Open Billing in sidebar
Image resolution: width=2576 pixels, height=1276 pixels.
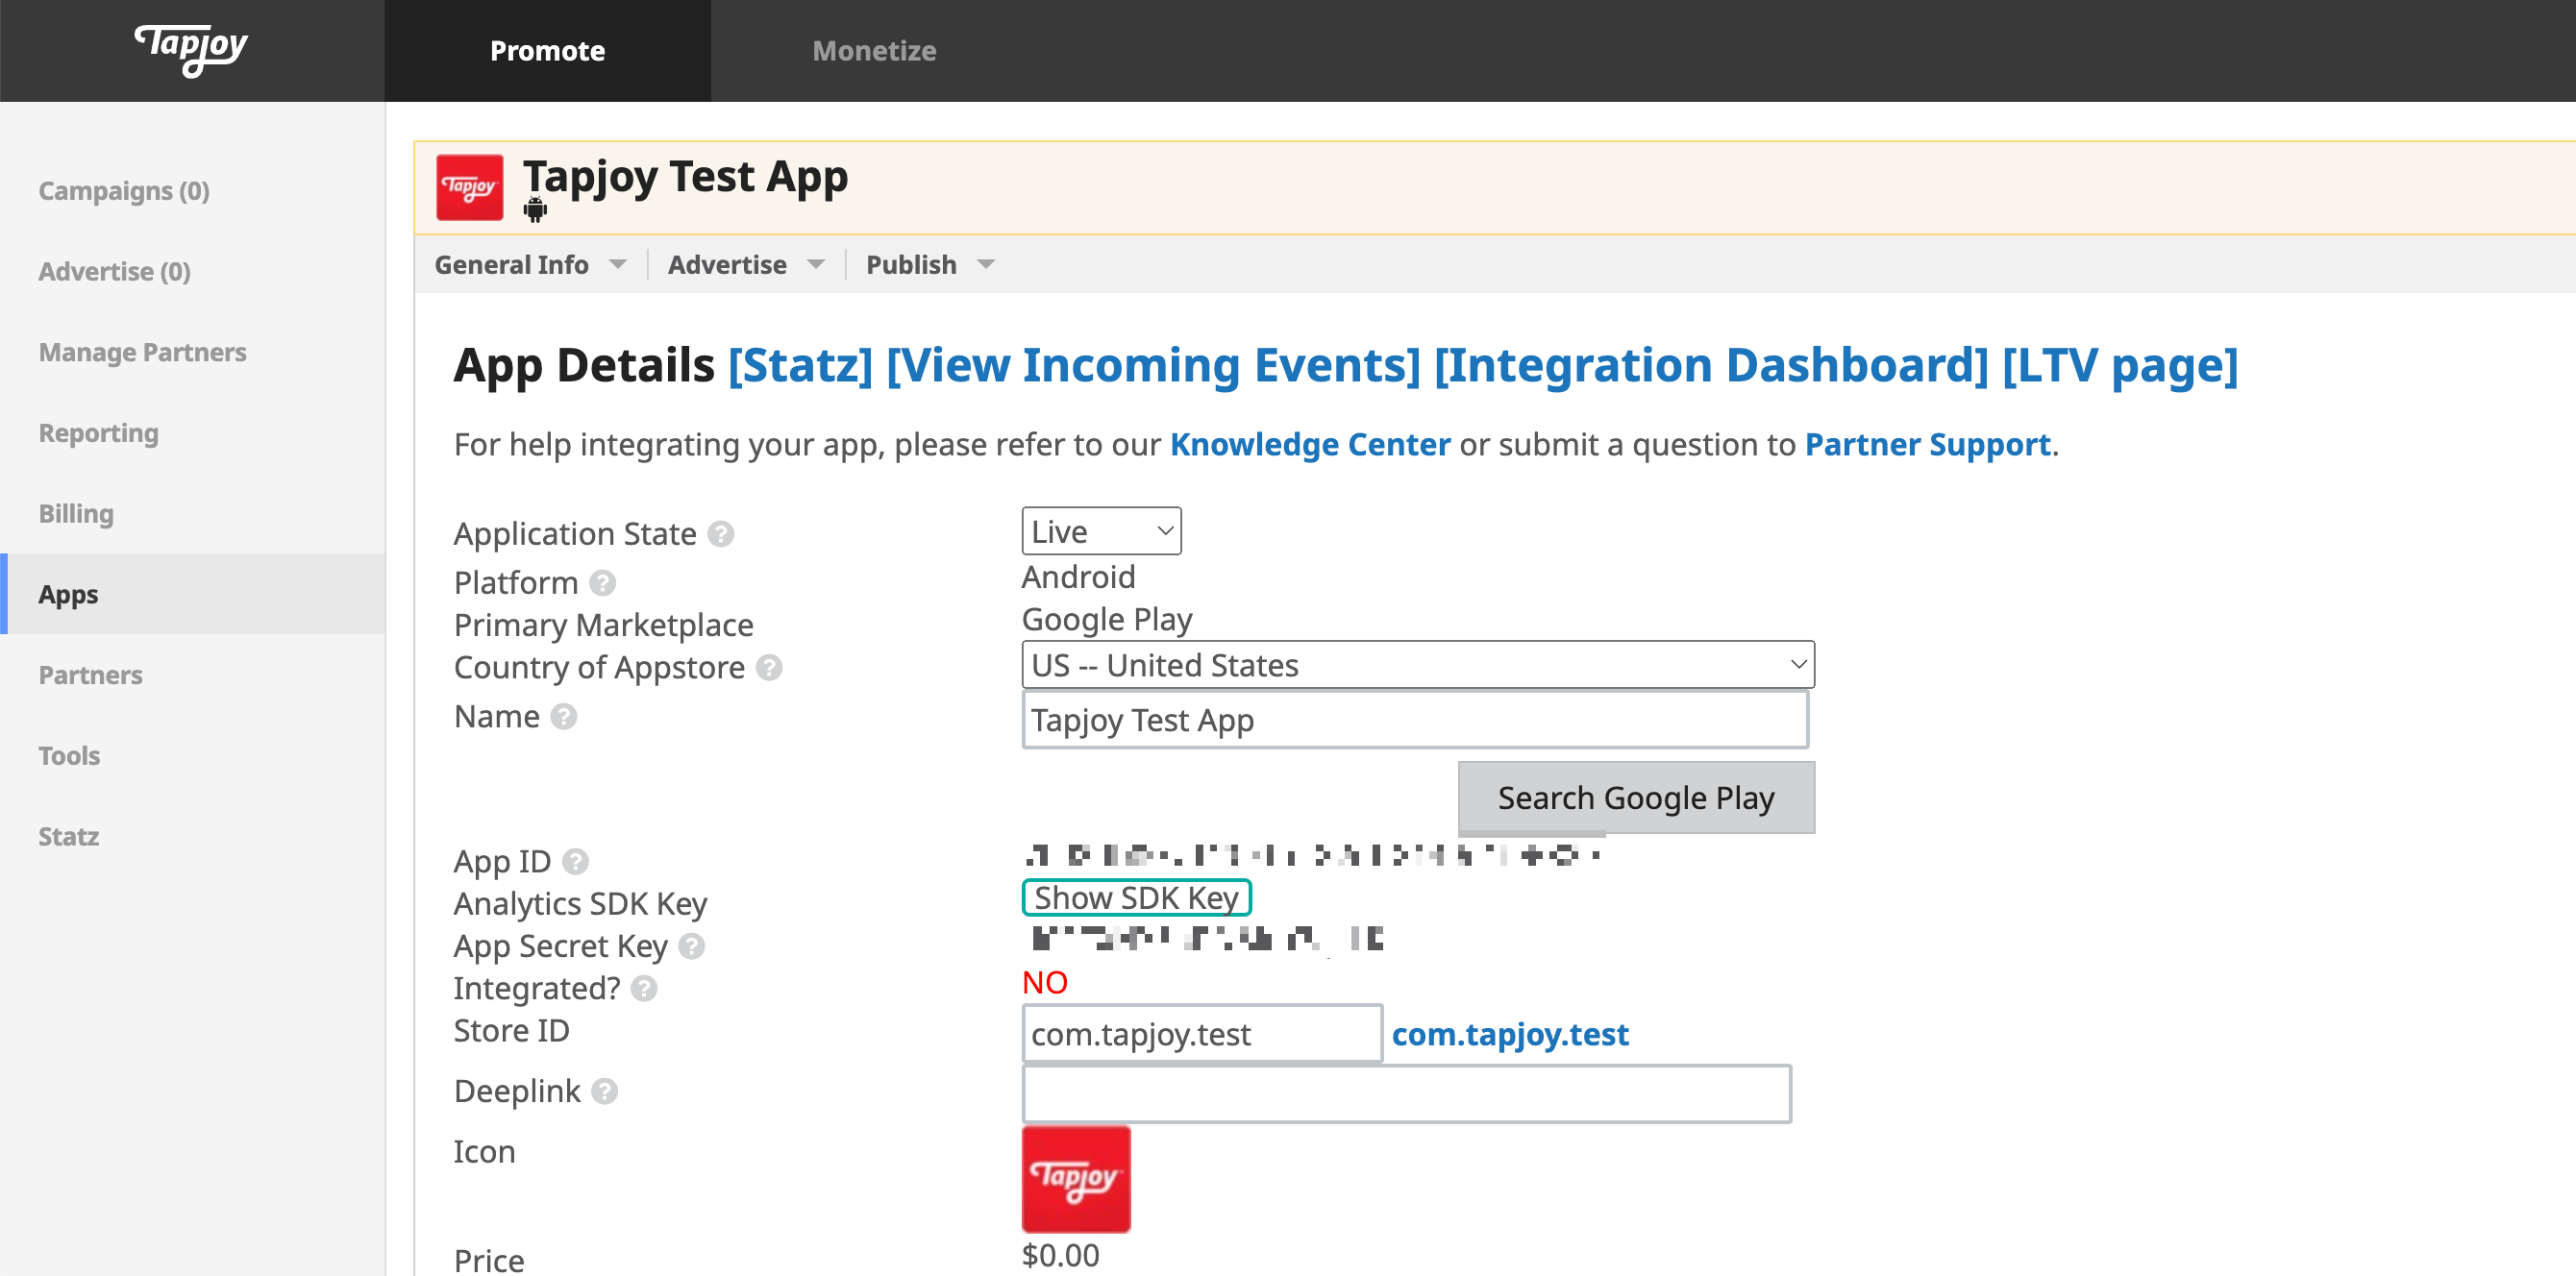pyautogui.click(x=76, y=514)
